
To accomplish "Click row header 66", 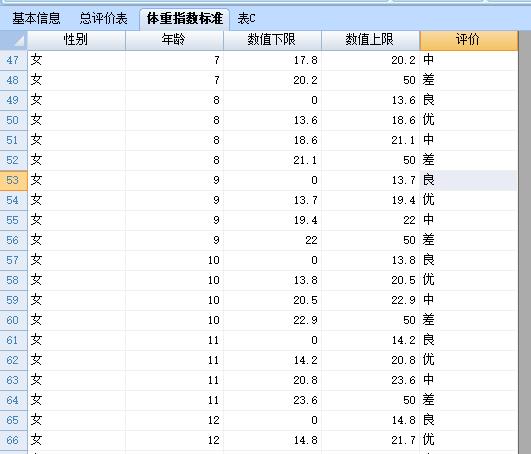I will 14,440.
